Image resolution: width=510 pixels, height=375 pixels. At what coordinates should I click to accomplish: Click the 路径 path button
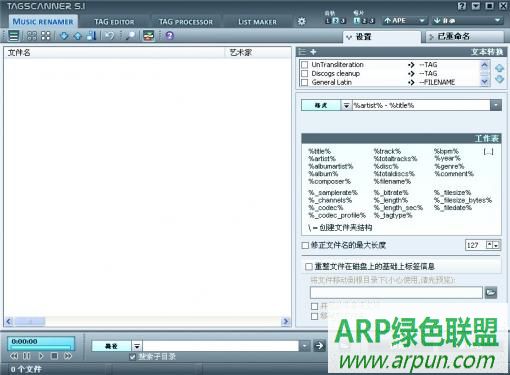[x=112, y=346]
